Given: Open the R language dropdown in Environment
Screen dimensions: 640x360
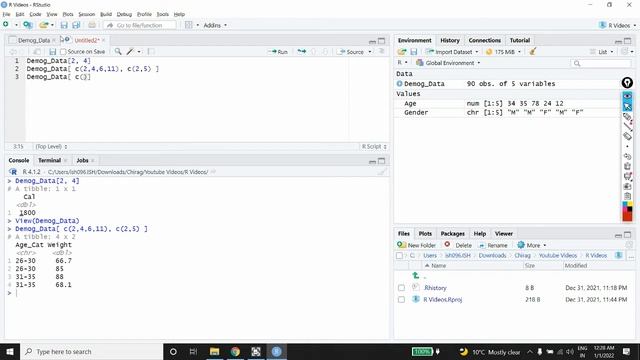Looking at the screenshot, I should 402,62.
